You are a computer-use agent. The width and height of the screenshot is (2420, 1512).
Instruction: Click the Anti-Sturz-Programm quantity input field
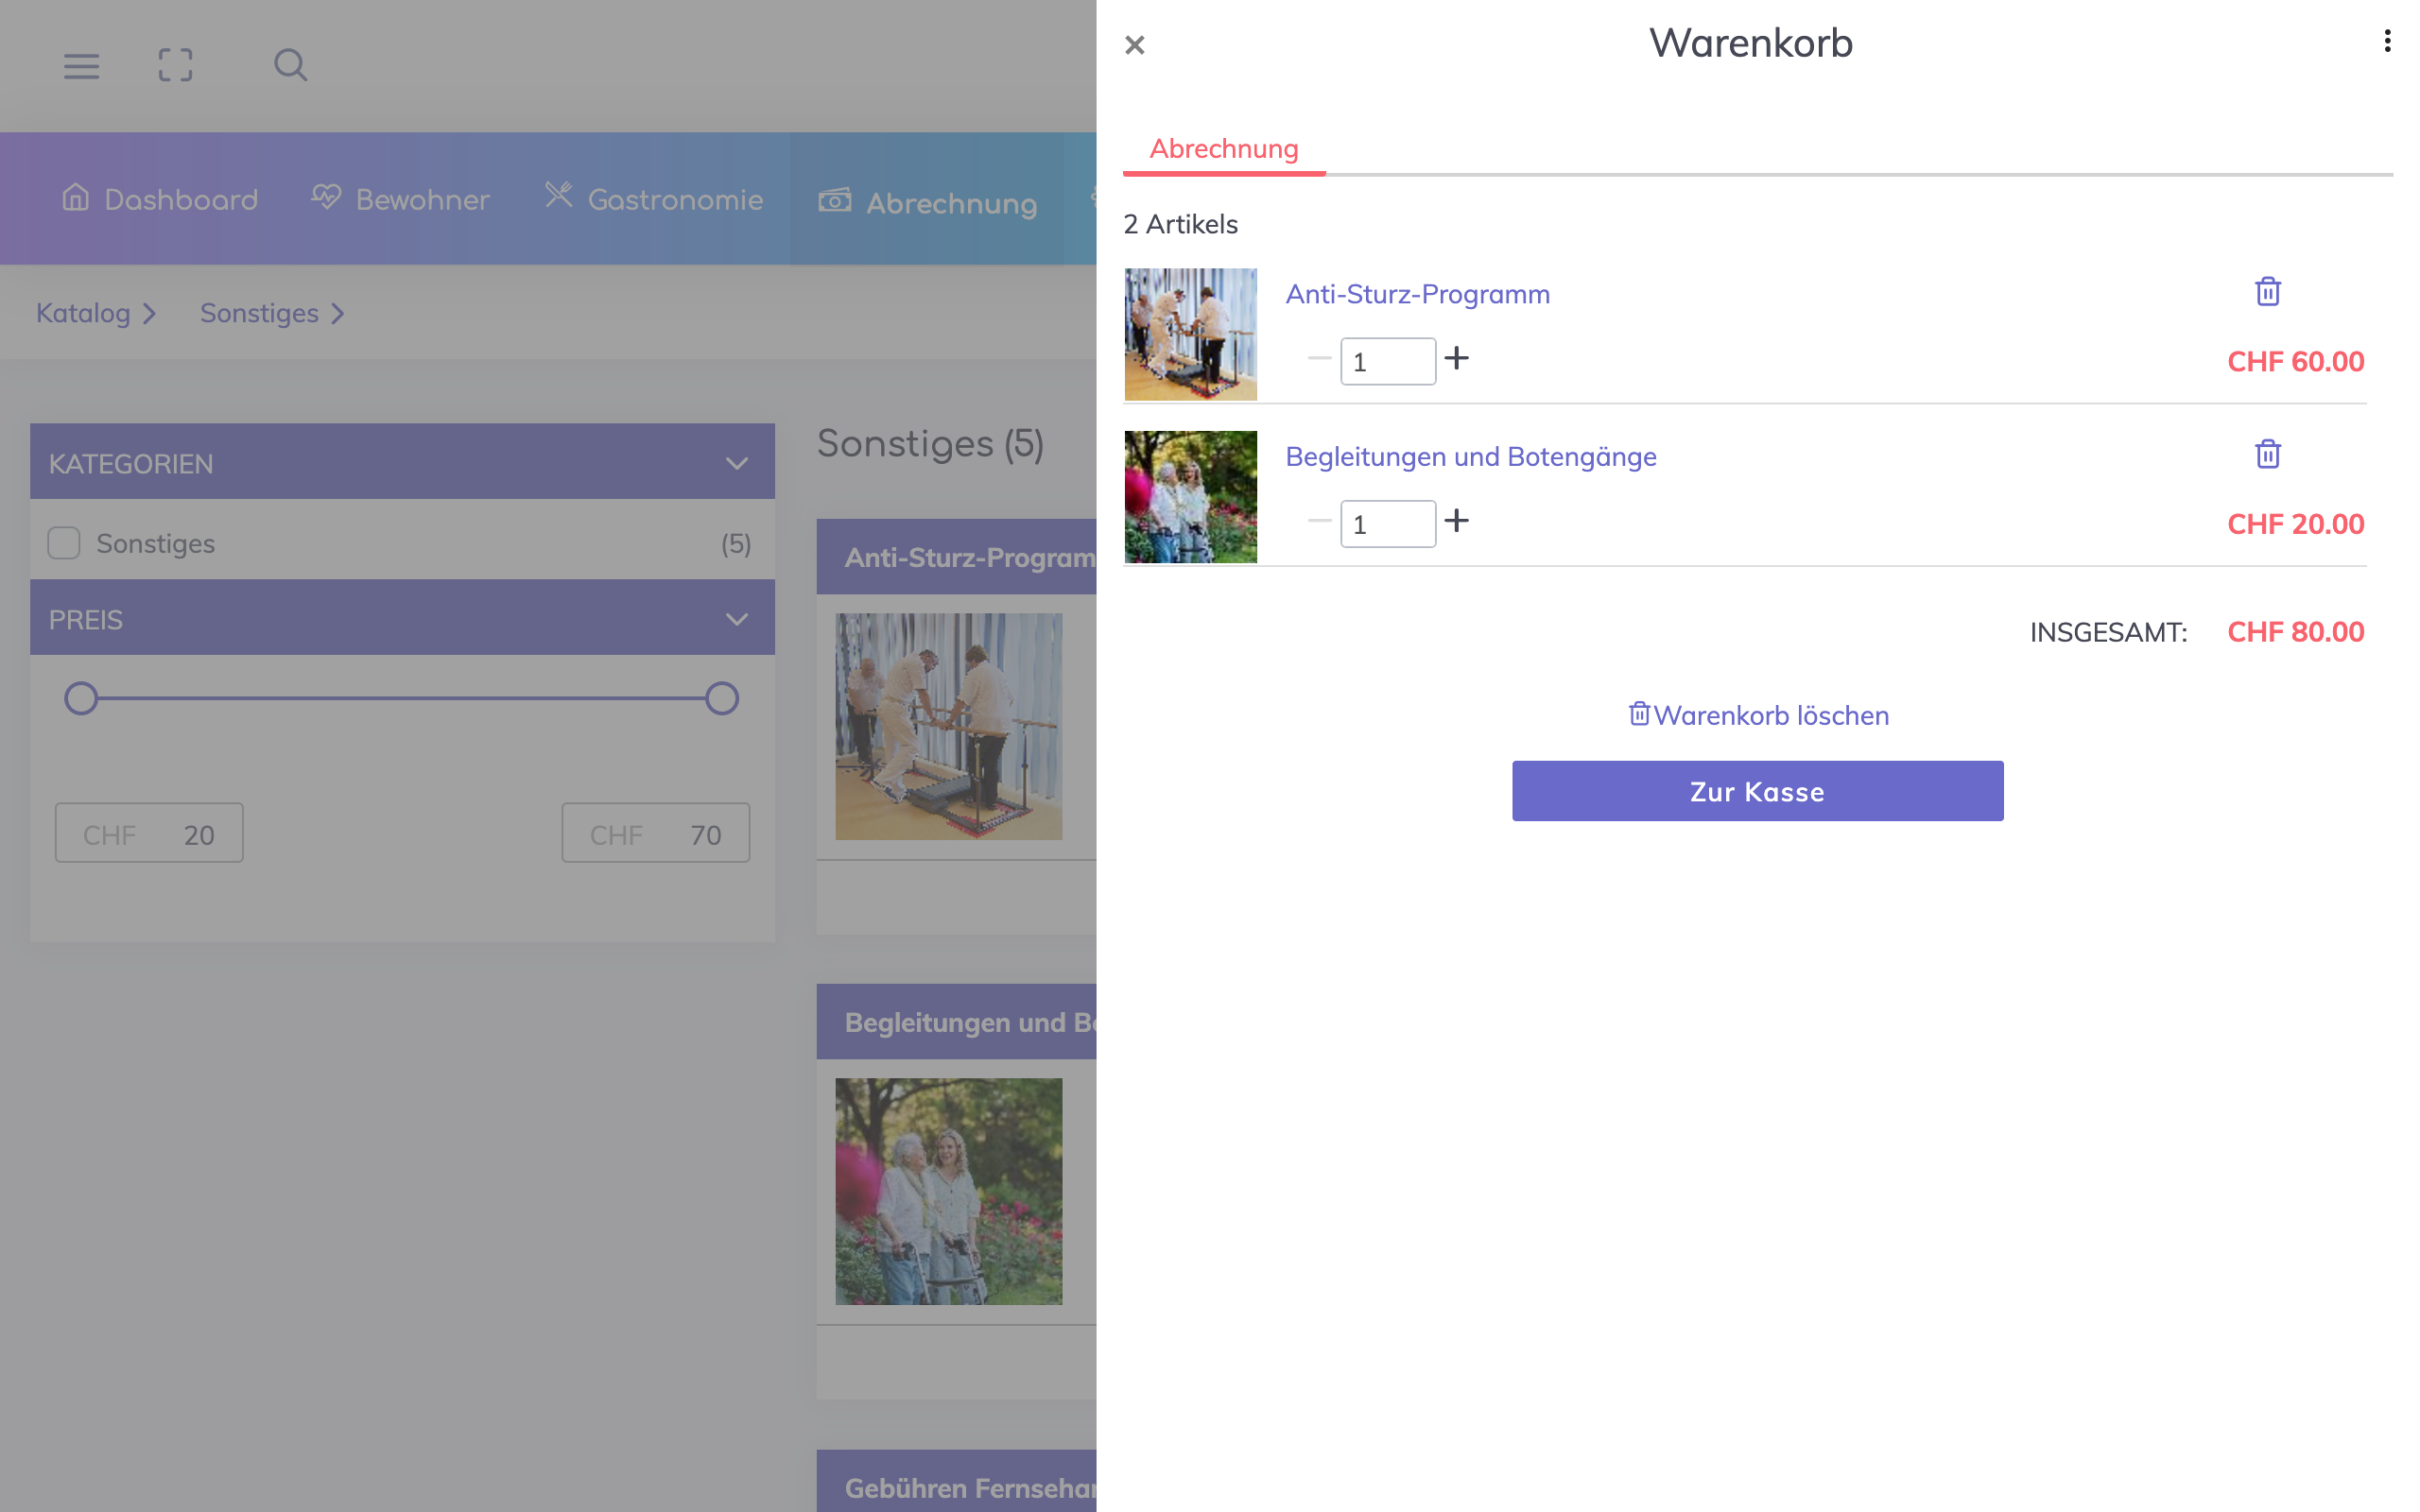[1387, 362]
